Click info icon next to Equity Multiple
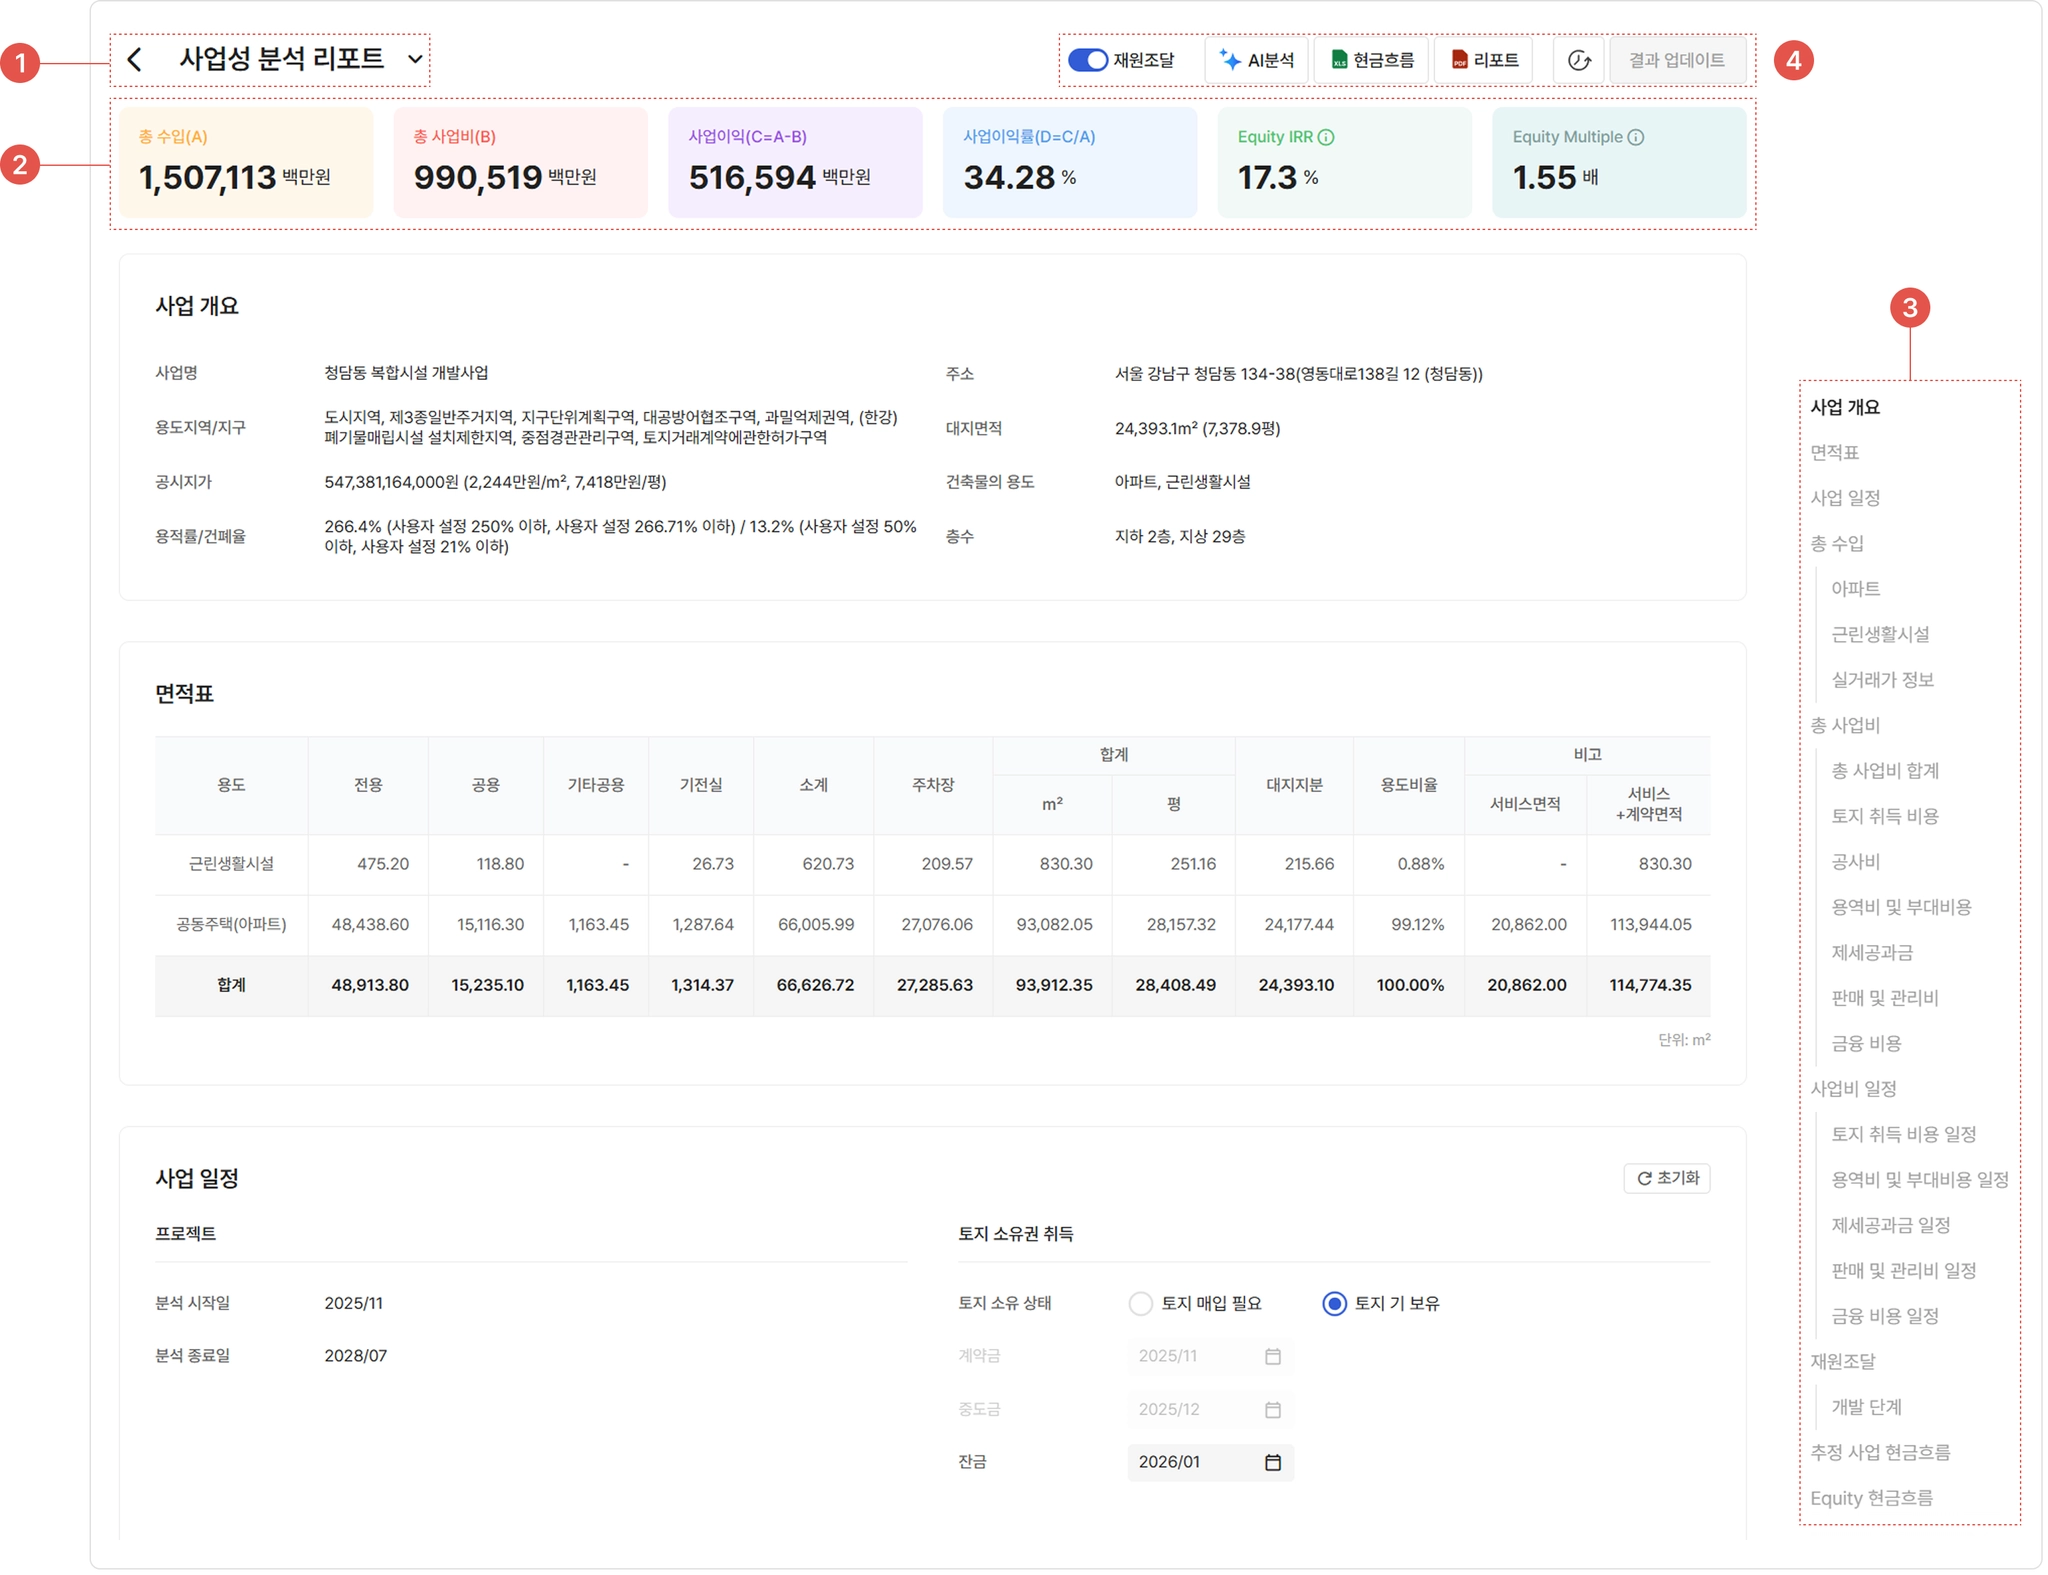Image resolution: width=2048 pixels, height=1575 pixels. pyautogui.click(x=1636, y=137)
